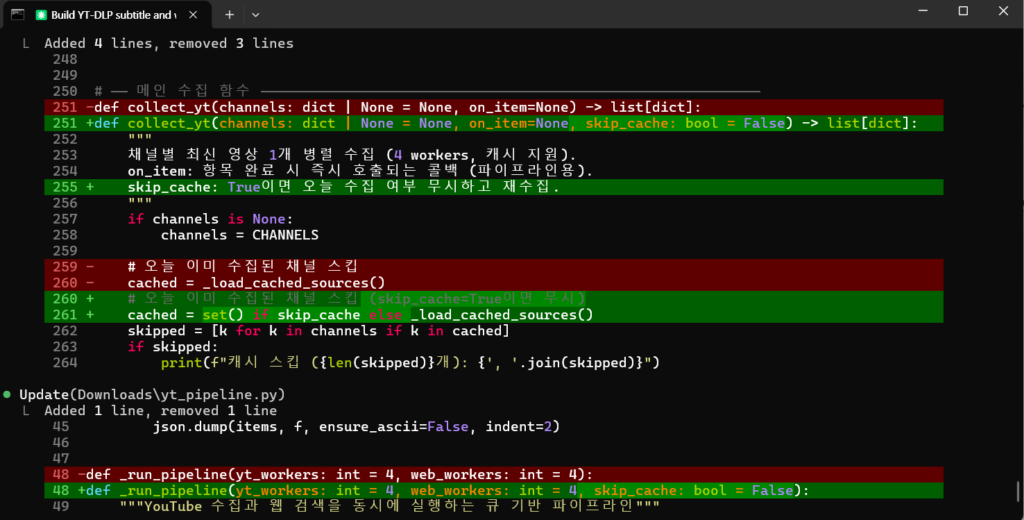Maximize the terminal window
The height and width of the screenshot is (520, 1024).
pos(962,12)
